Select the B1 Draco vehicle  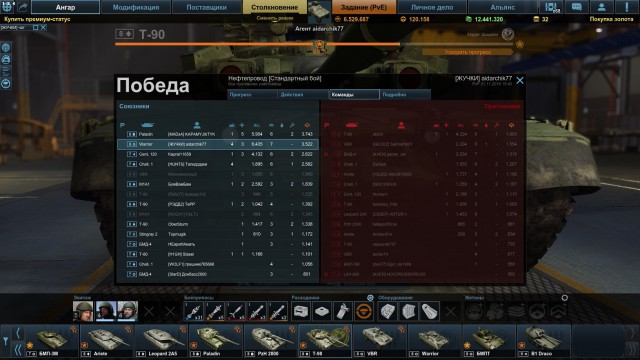543,341
